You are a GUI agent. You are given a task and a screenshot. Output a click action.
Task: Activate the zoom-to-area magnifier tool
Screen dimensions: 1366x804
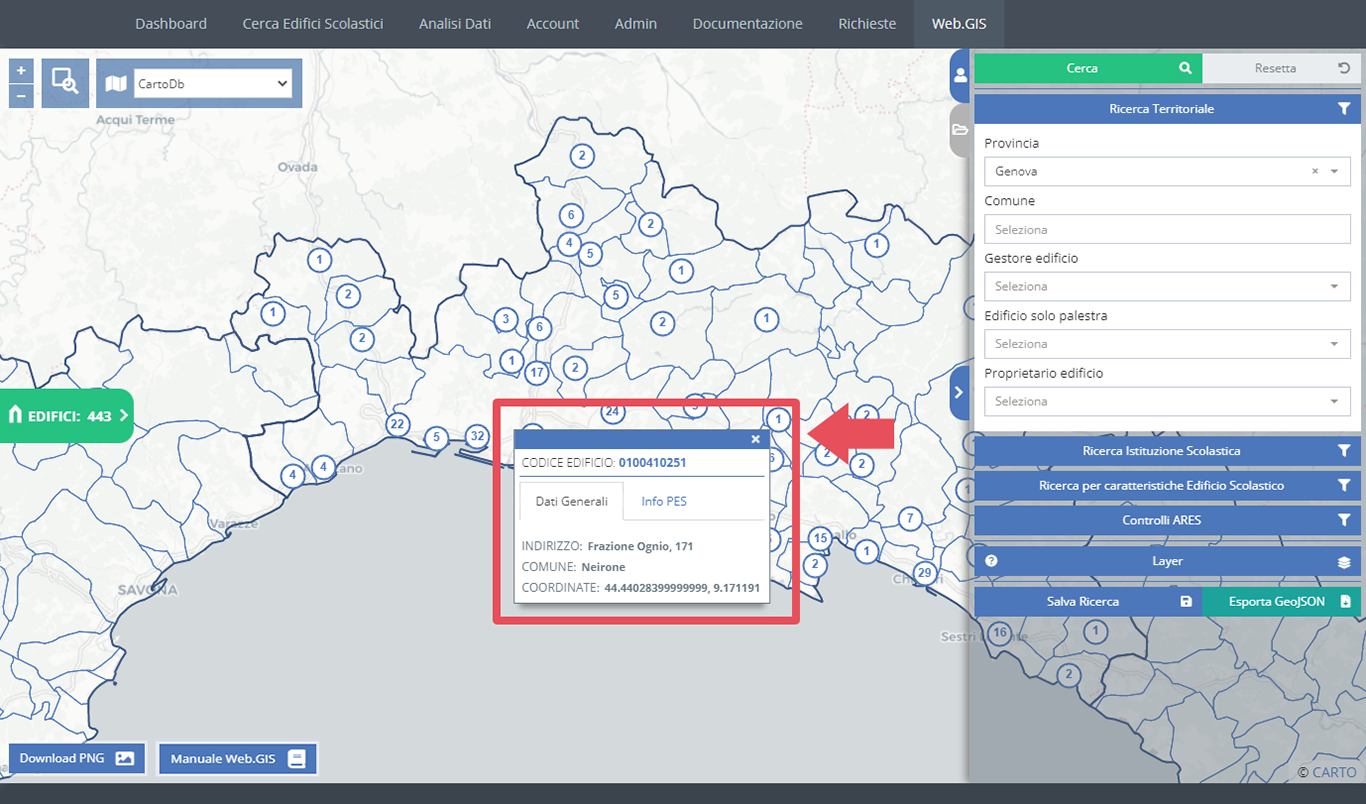65,83
